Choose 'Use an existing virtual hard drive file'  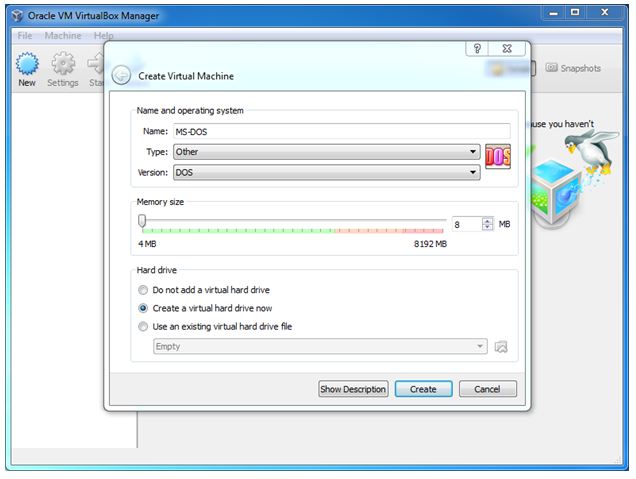point(145,326)
